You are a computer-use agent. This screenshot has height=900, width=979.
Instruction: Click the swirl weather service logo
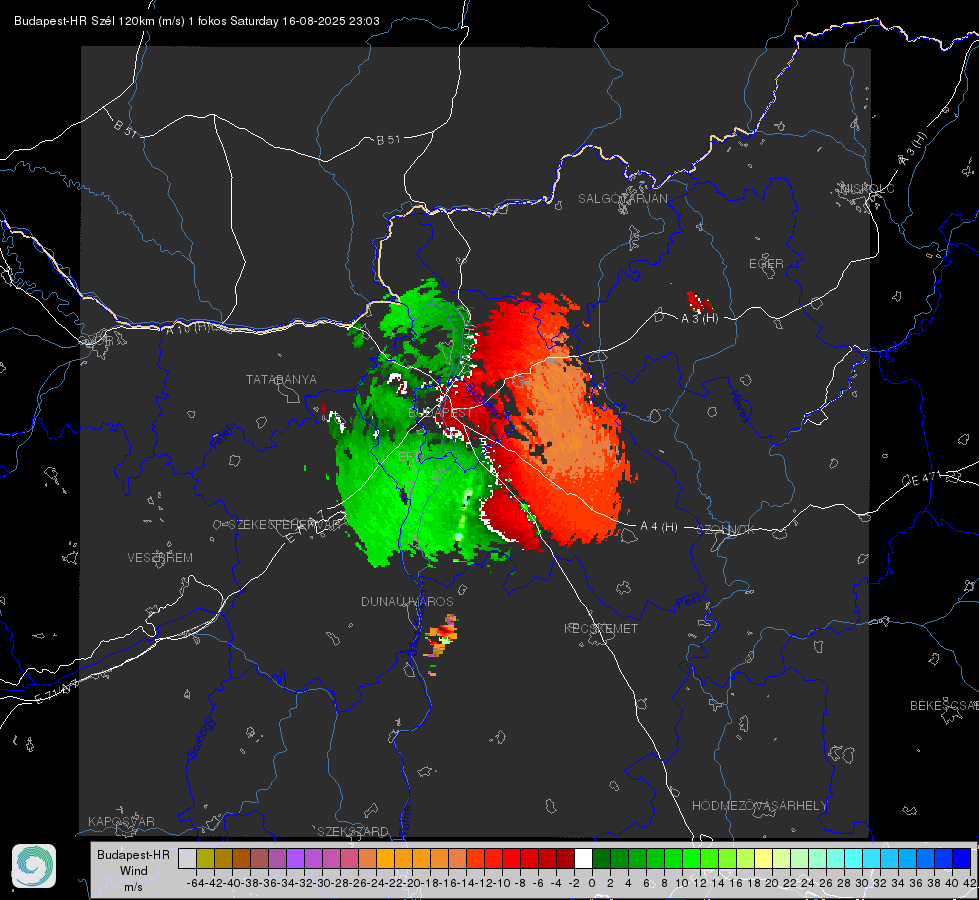pyautogui.click(x=34, y=866)
